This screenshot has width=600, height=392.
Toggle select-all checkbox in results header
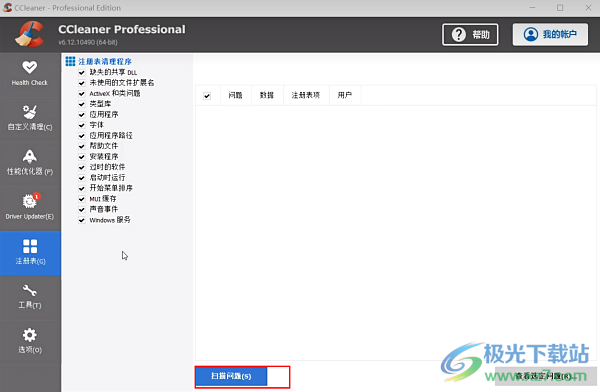click(x=207, y=96)
